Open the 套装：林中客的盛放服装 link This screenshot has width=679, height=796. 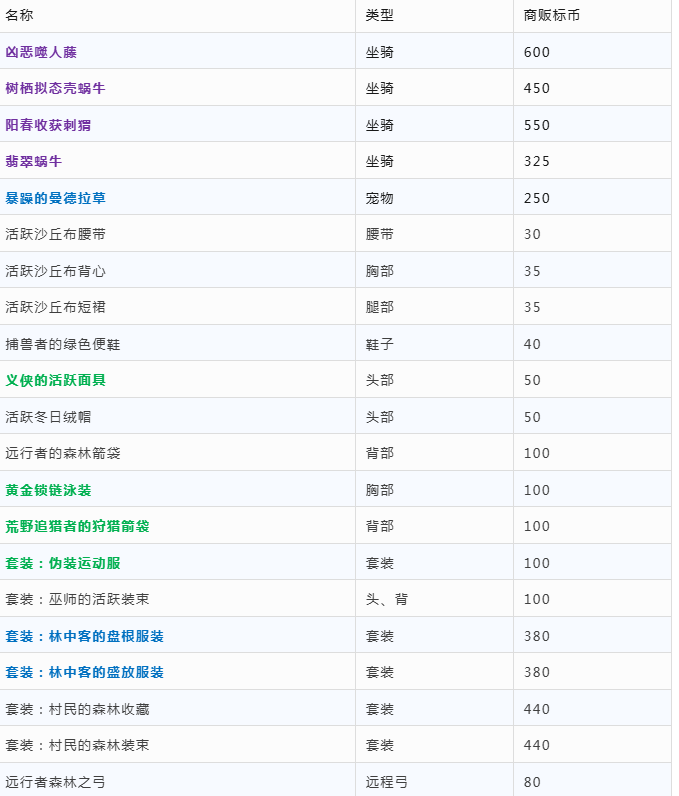click(x=84, y=672)
